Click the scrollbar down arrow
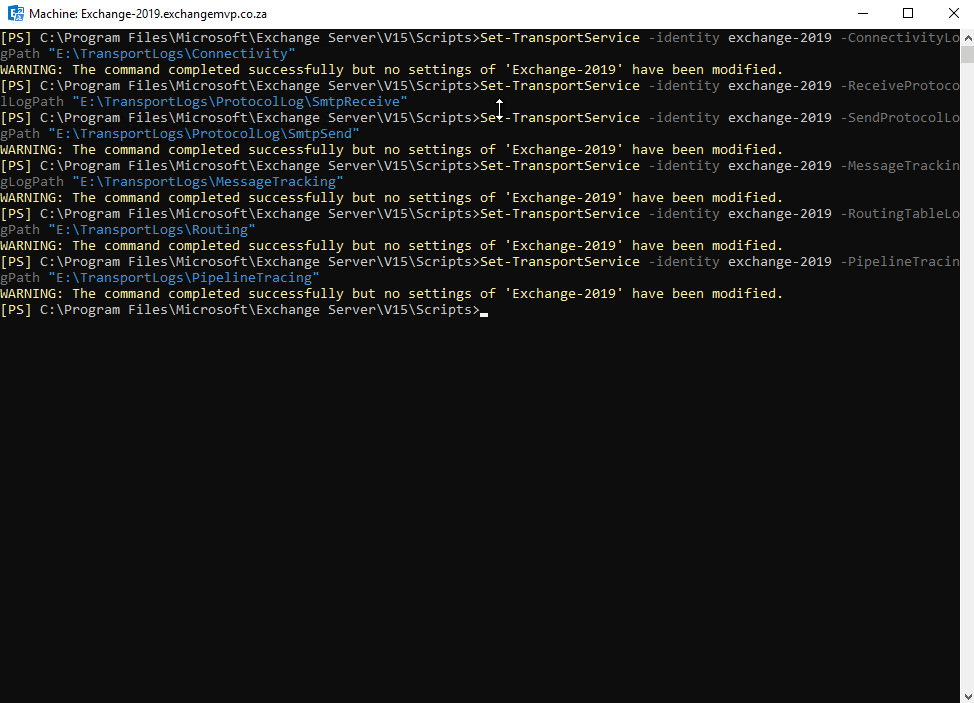Viewport: 974px width, 703px height. pos(967,696)
